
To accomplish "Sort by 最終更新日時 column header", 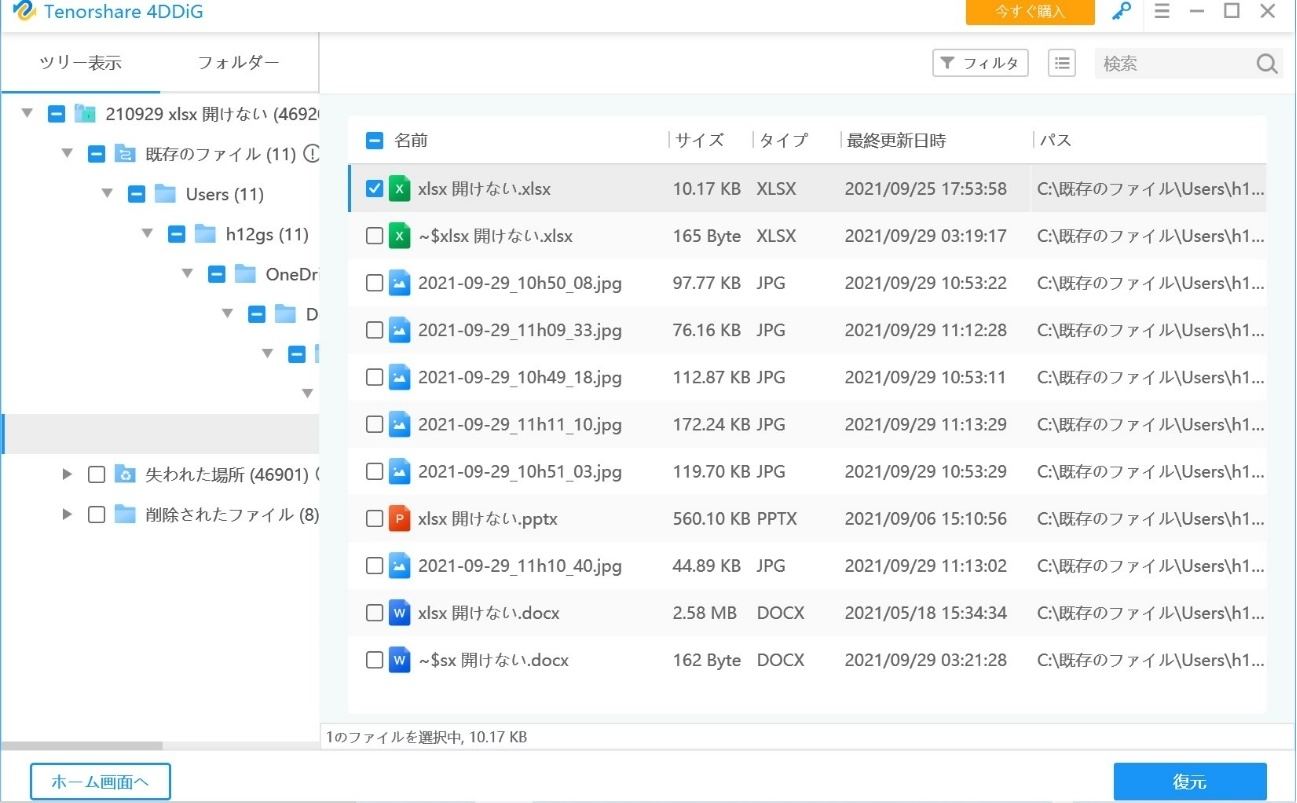I will point(896,141).
